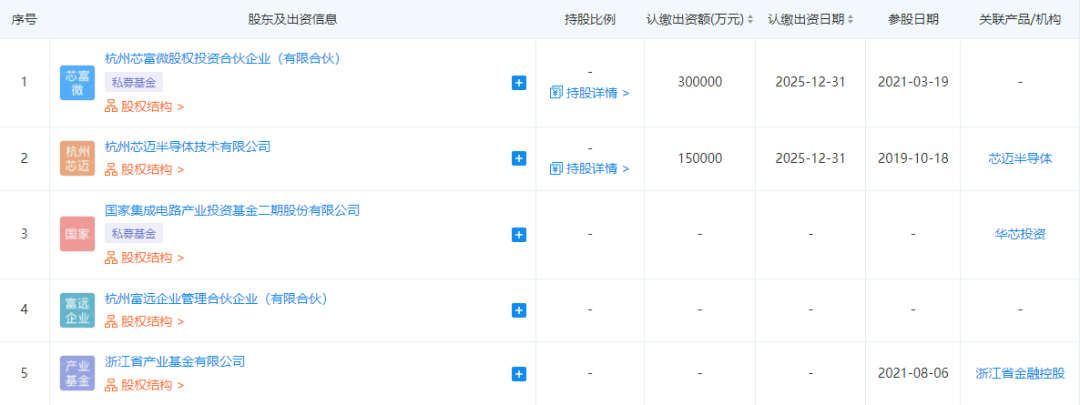Viewport: 1080px width, 405px height.
Task: Open 国家集成电路产业投资基金二期股份有限公司 link
Action: [x=232, y=210]
